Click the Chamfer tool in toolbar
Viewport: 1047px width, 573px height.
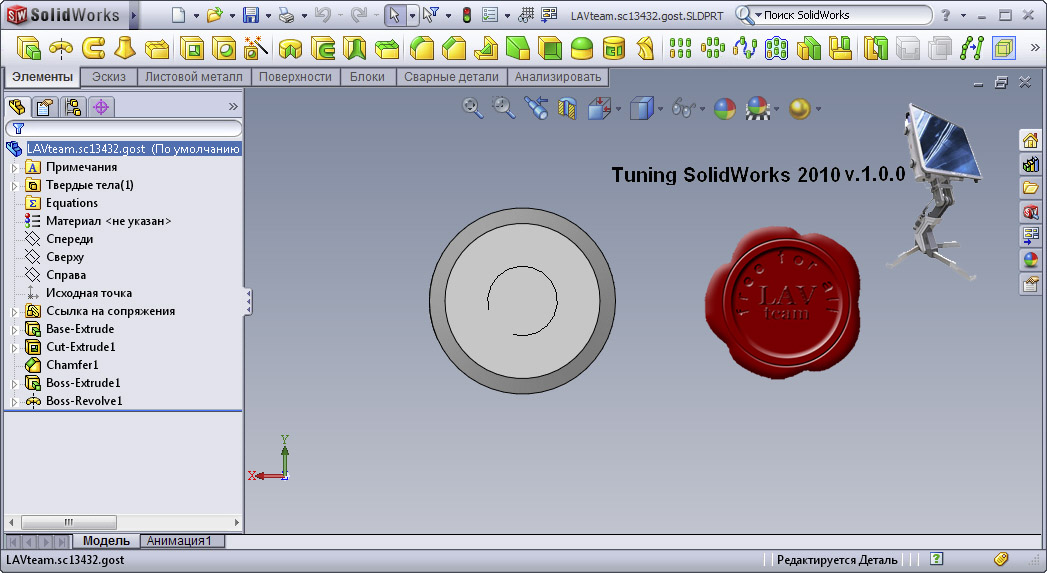454,48
